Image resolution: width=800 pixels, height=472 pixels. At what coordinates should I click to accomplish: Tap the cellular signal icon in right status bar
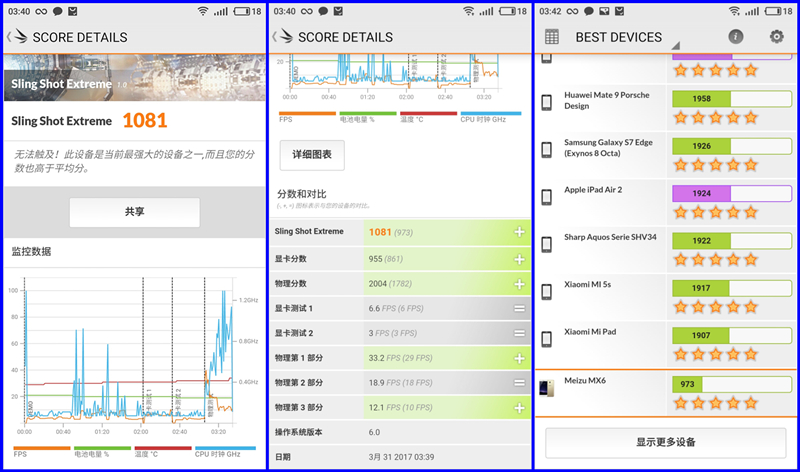pyautogui.click(x=752, y=11)
